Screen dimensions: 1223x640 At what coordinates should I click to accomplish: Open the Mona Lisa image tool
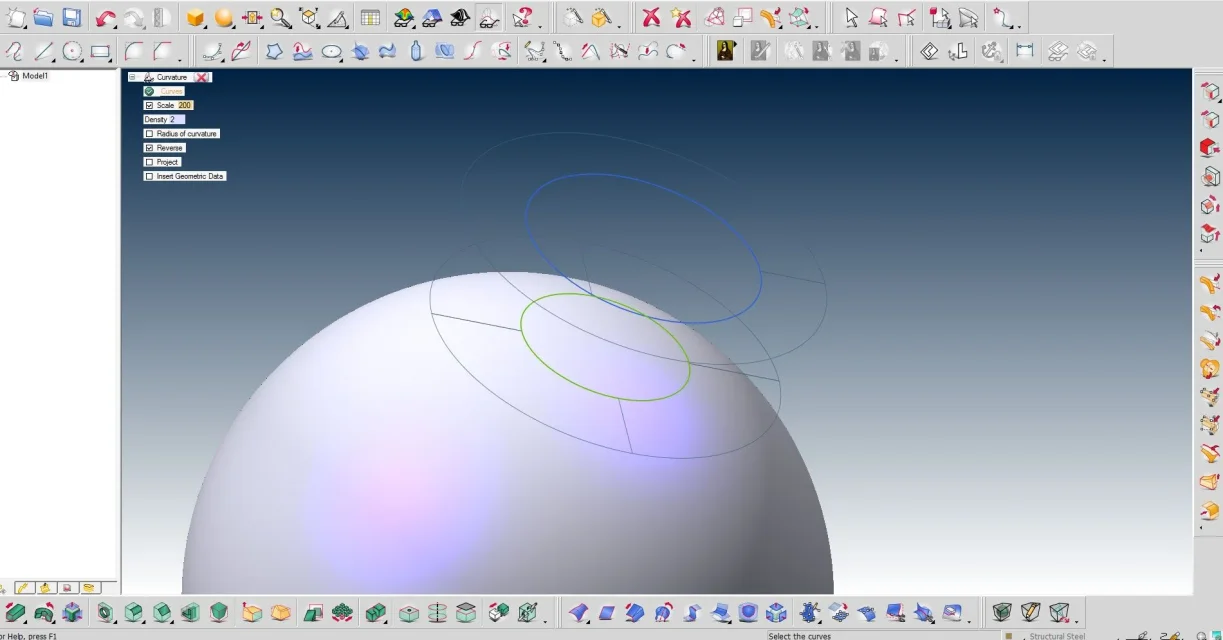[x=727, y=51]
